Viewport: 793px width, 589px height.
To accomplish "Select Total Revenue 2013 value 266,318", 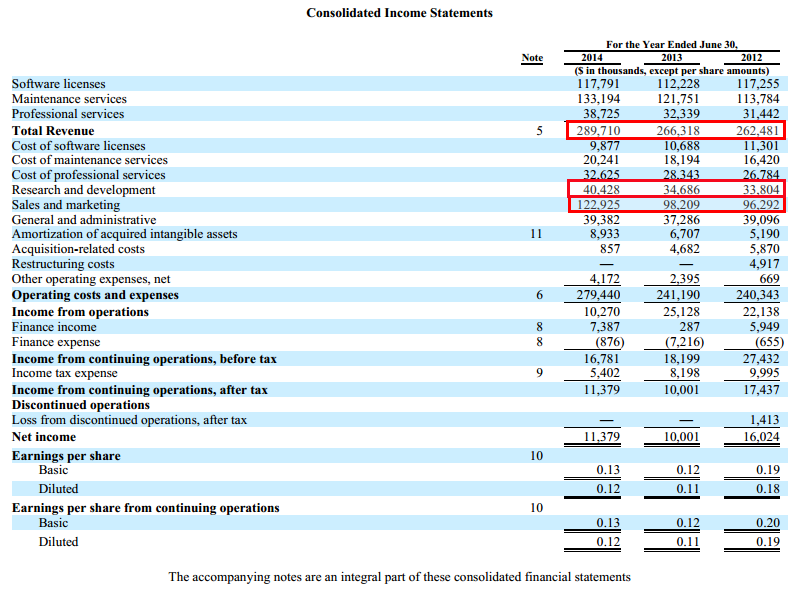I will pos(678,131).
